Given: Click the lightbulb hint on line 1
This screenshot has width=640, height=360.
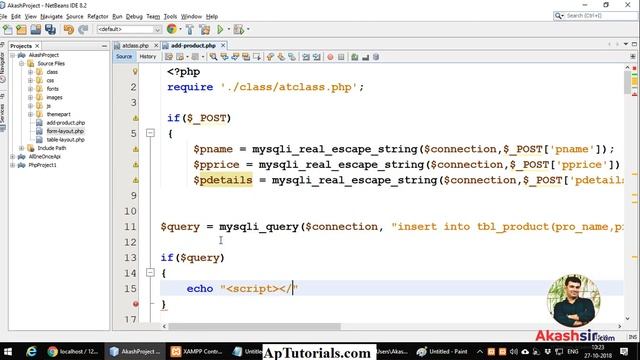Looking at the screenshot, I should [135, 72].
